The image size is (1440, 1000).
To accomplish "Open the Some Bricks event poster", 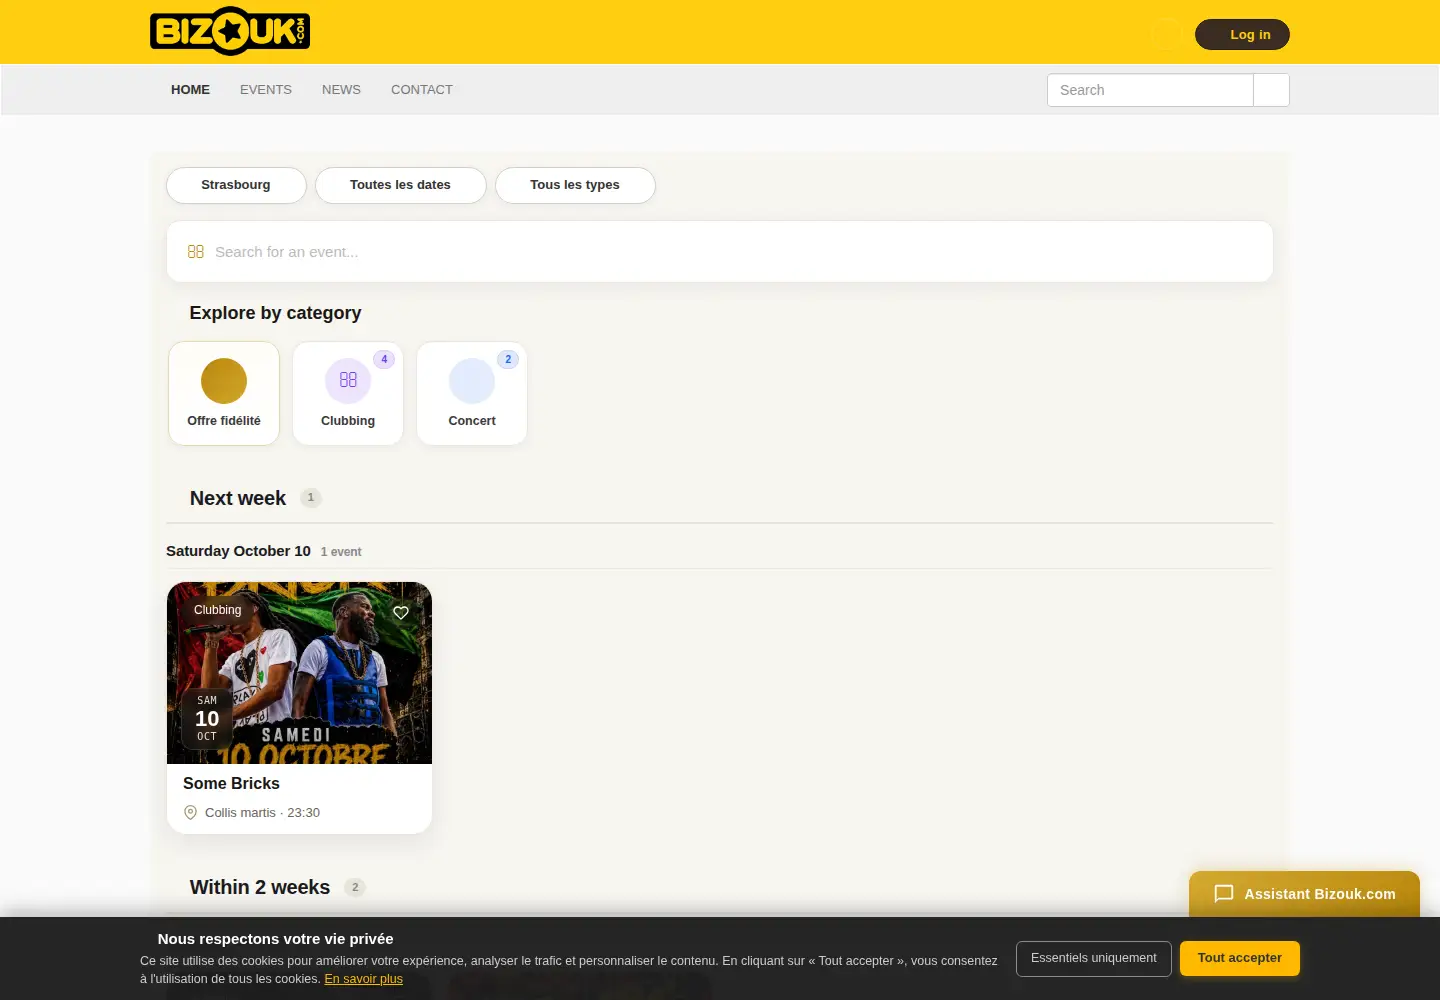I will pos(299,673).
